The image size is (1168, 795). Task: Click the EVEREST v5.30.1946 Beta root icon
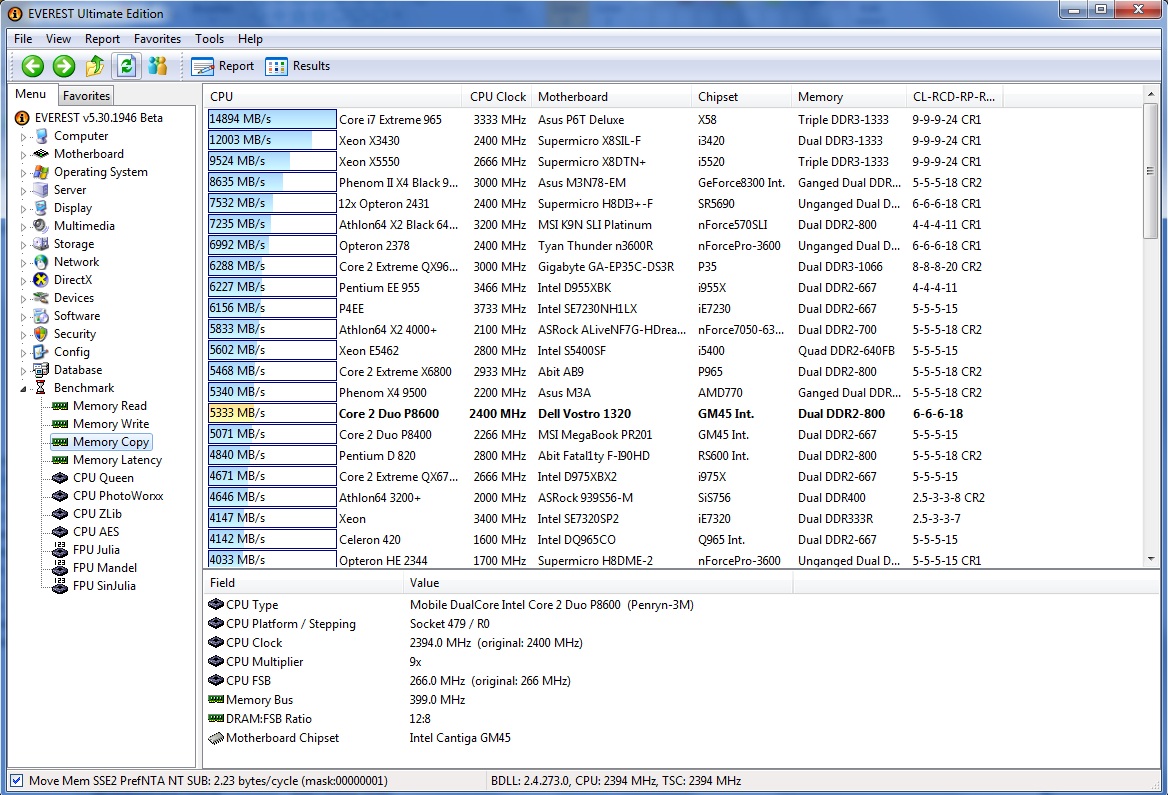pos(22,118)
